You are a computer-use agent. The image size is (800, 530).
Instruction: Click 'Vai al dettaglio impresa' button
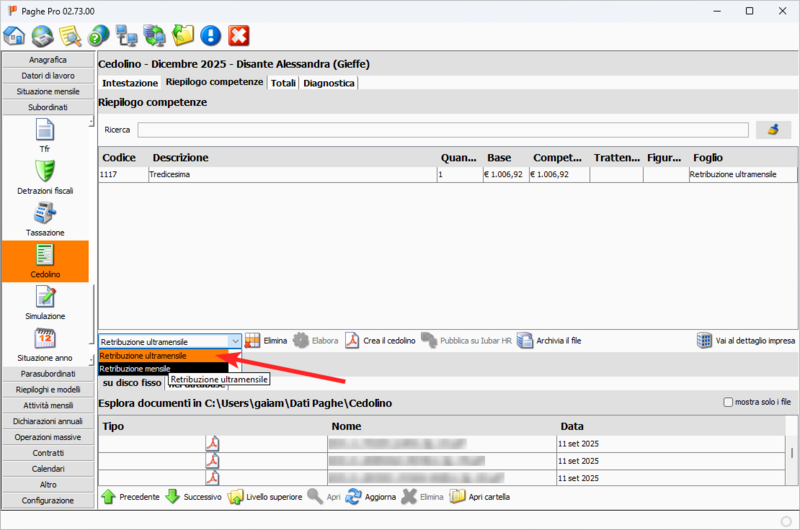[745, 341]
